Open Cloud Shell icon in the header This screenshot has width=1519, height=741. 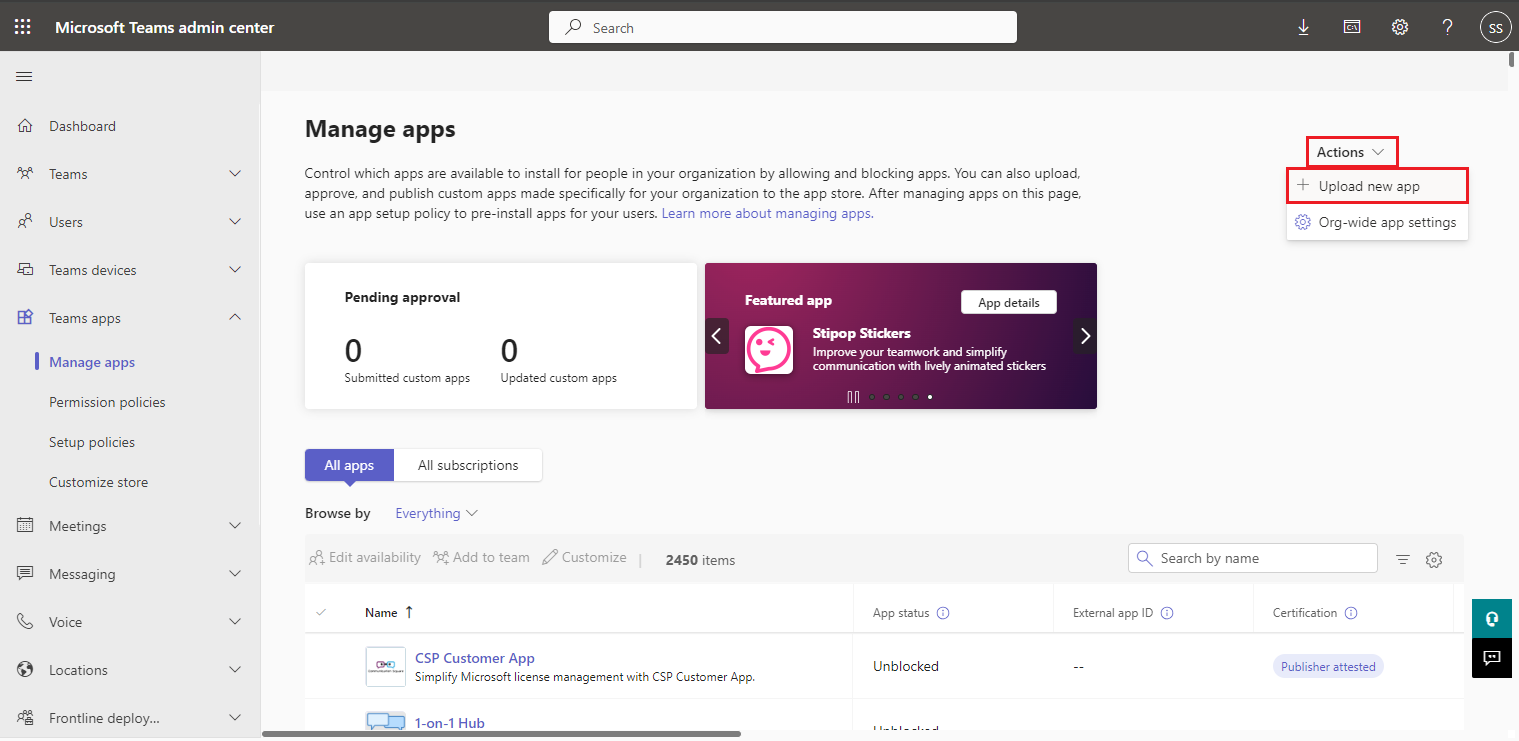coord(1351,27)
